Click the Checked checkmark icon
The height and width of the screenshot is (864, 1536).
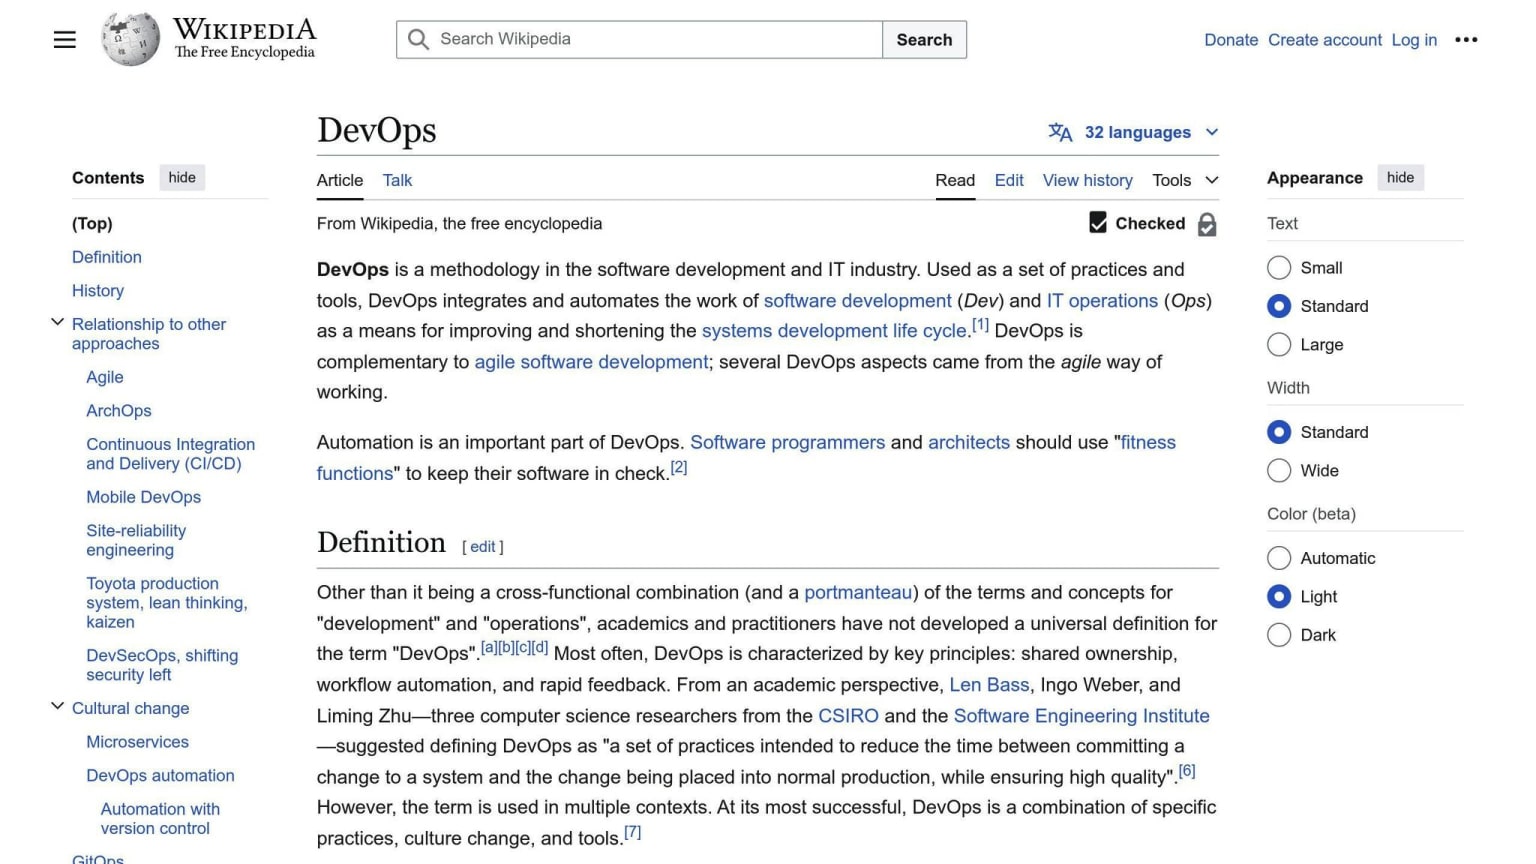click(x=1098, y=222)
